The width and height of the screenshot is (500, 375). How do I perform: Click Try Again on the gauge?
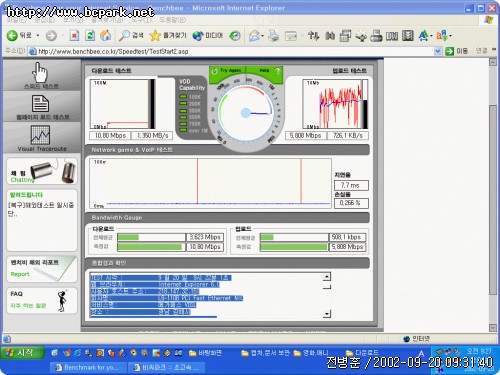tap(227, 71)
